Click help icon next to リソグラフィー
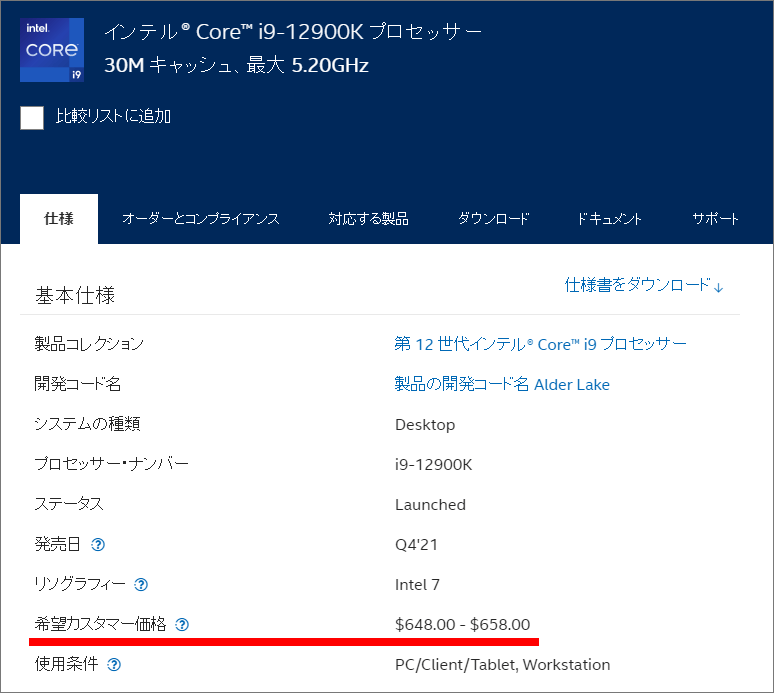The height and width of the screenshot is (693, 774). click(141, 584)
